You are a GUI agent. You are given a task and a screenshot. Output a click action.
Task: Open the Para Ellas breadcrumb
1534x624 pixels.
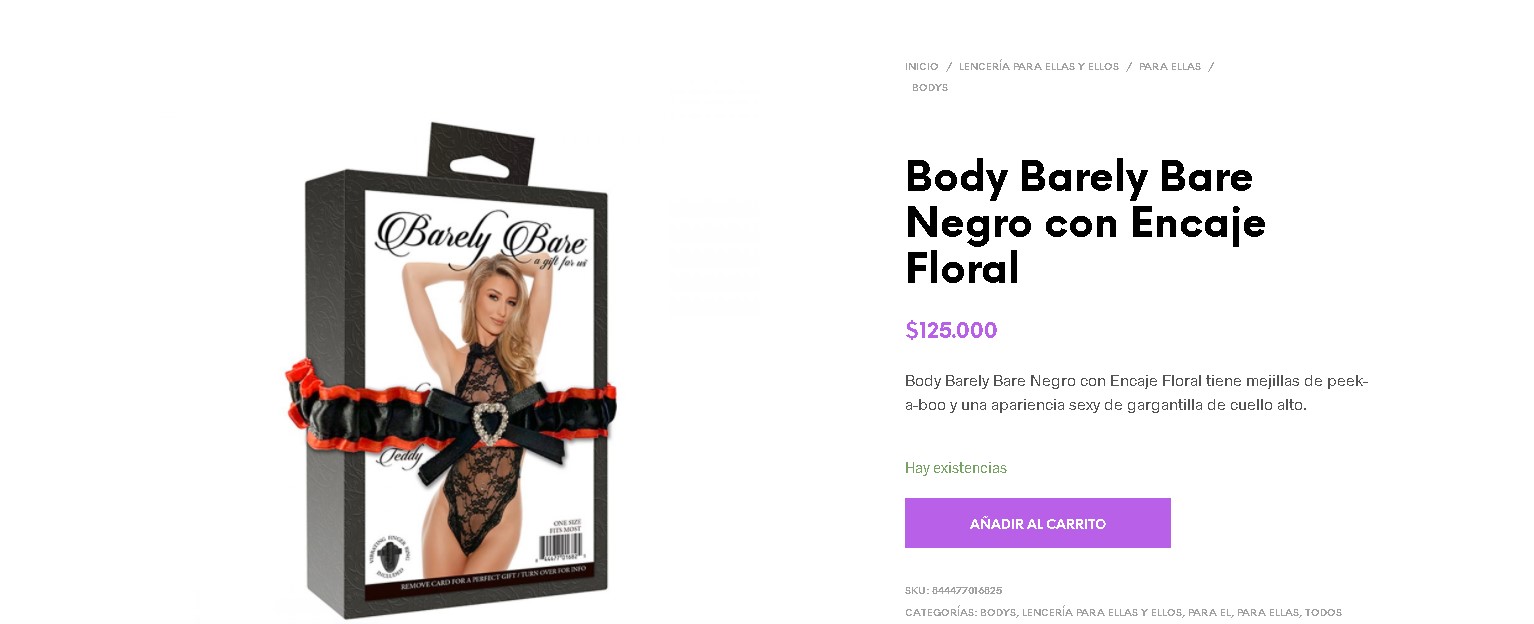coord(1170,67)
